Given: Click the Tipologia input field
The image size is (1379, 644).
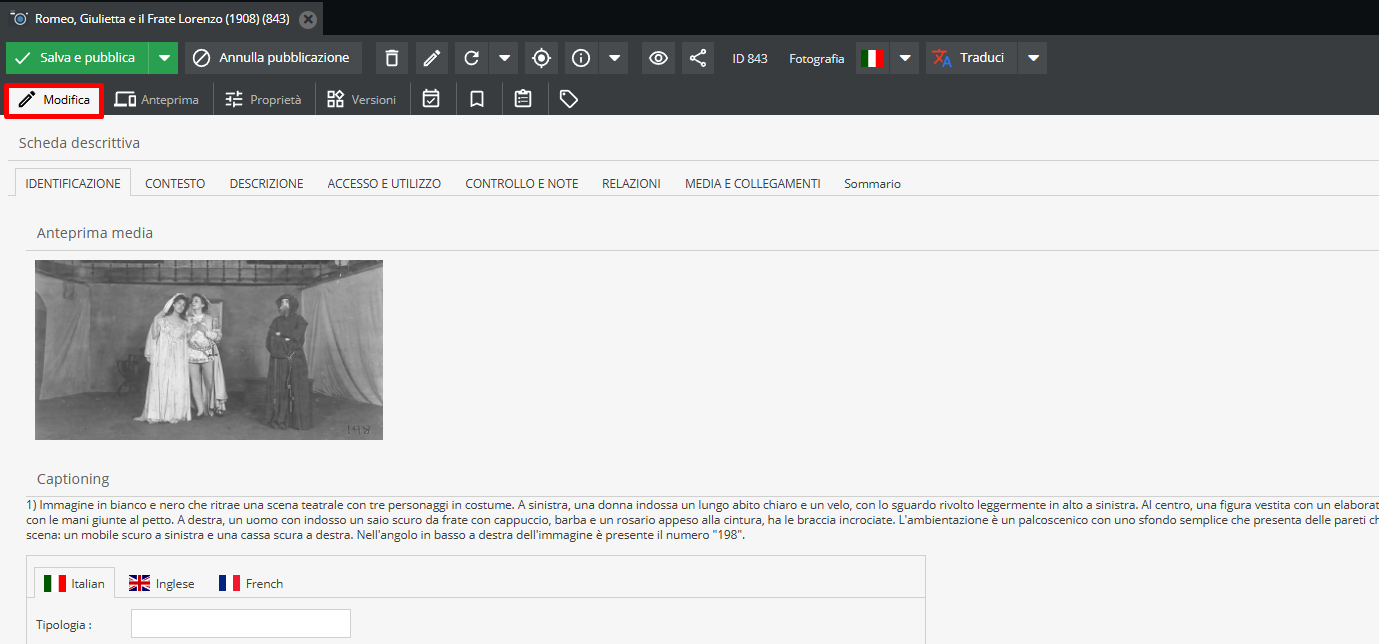Looking at the screenshot, I should pos(241,623).
